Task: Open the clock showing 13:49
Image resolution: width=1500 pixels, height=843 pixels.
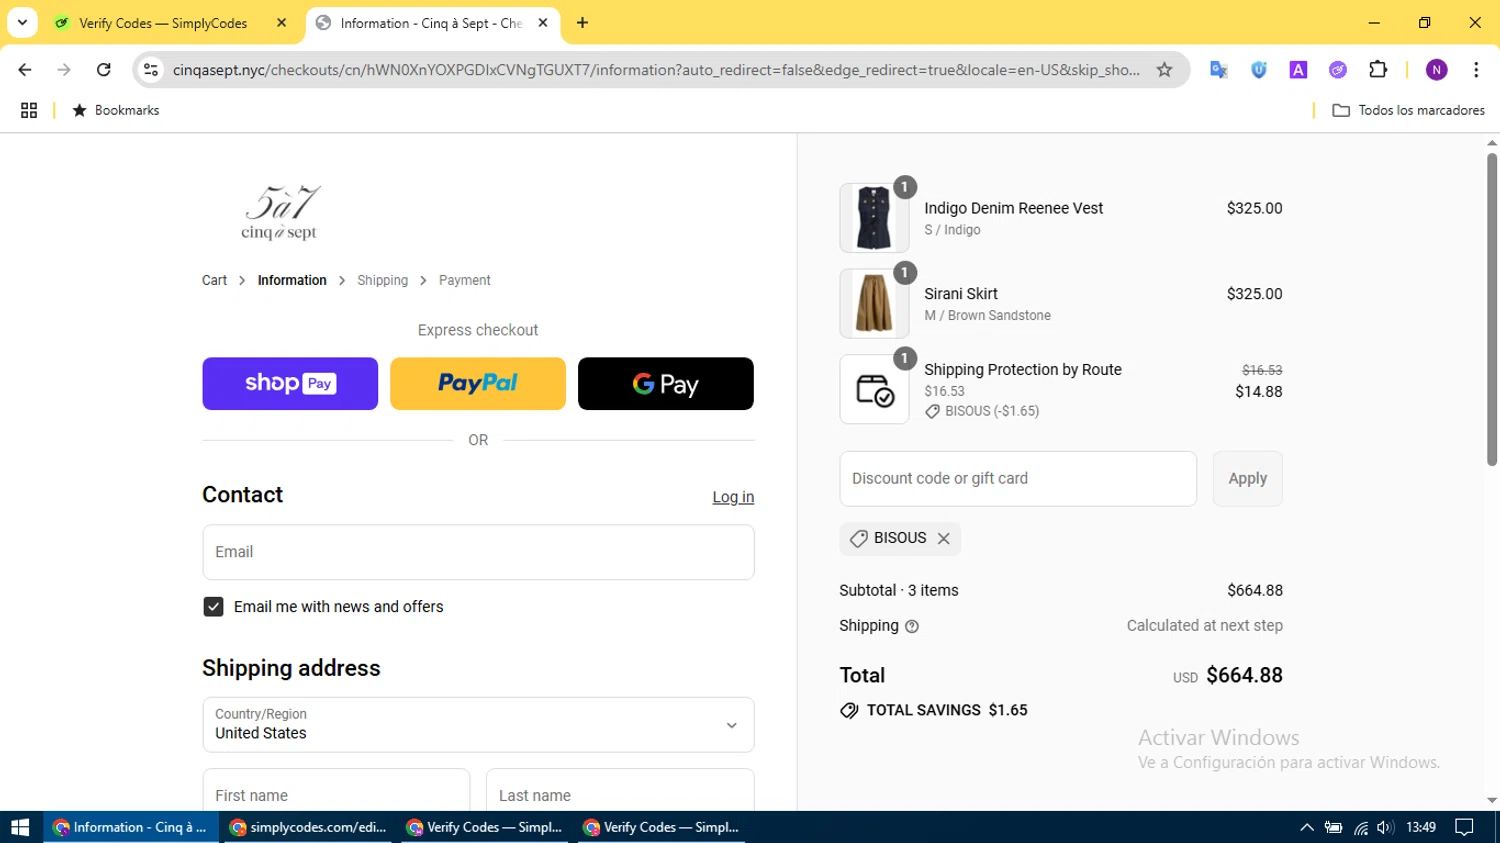Action: (x=1421, y=827)
